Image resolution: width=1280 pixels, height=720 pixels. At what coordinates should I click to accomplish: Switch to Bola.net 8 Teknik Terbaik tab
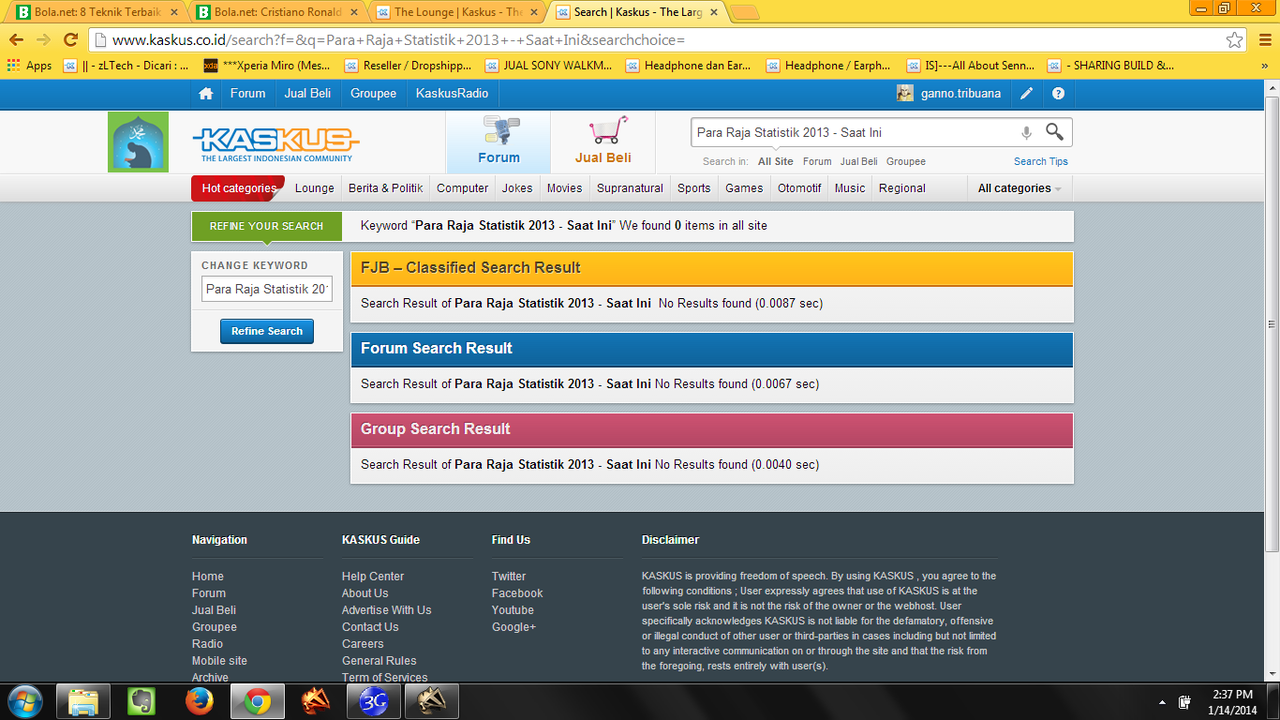pos(97,12)
